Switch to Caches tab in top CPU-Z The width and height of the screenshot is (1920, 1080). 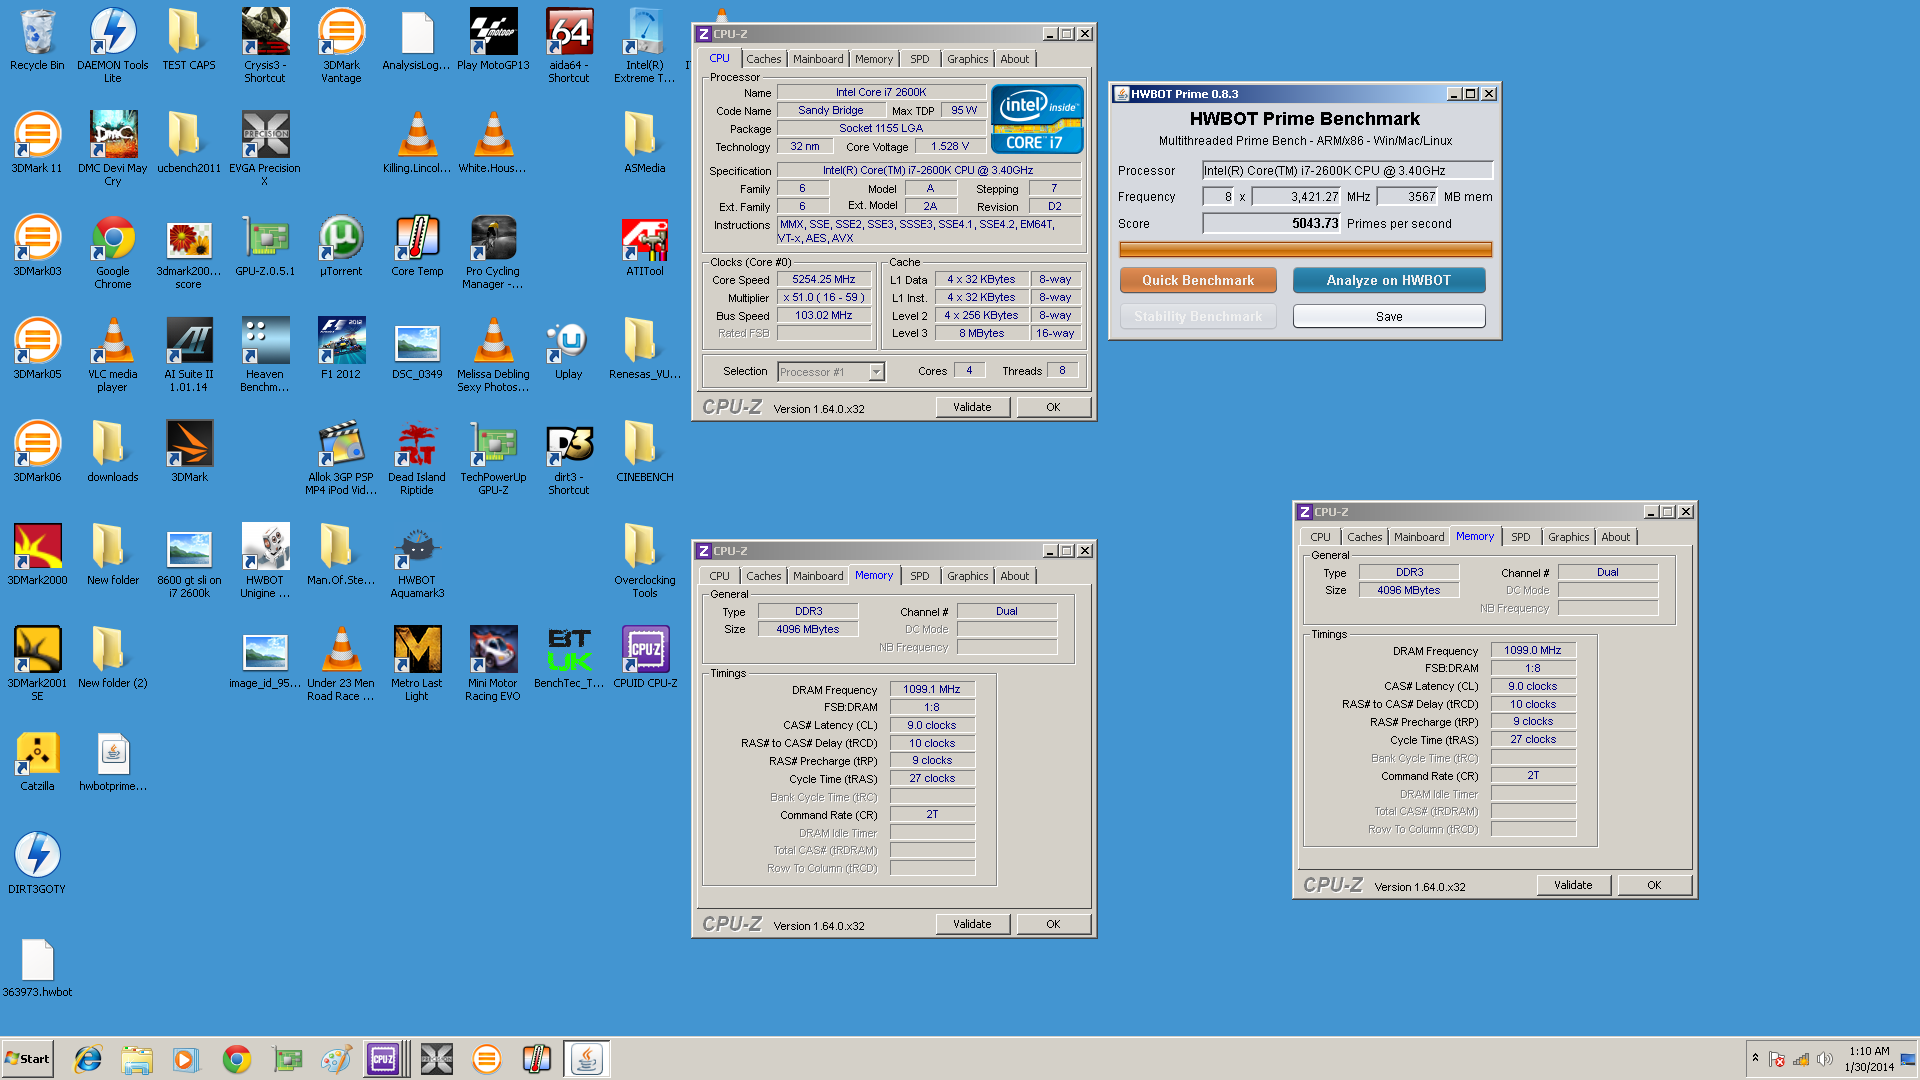763,59
